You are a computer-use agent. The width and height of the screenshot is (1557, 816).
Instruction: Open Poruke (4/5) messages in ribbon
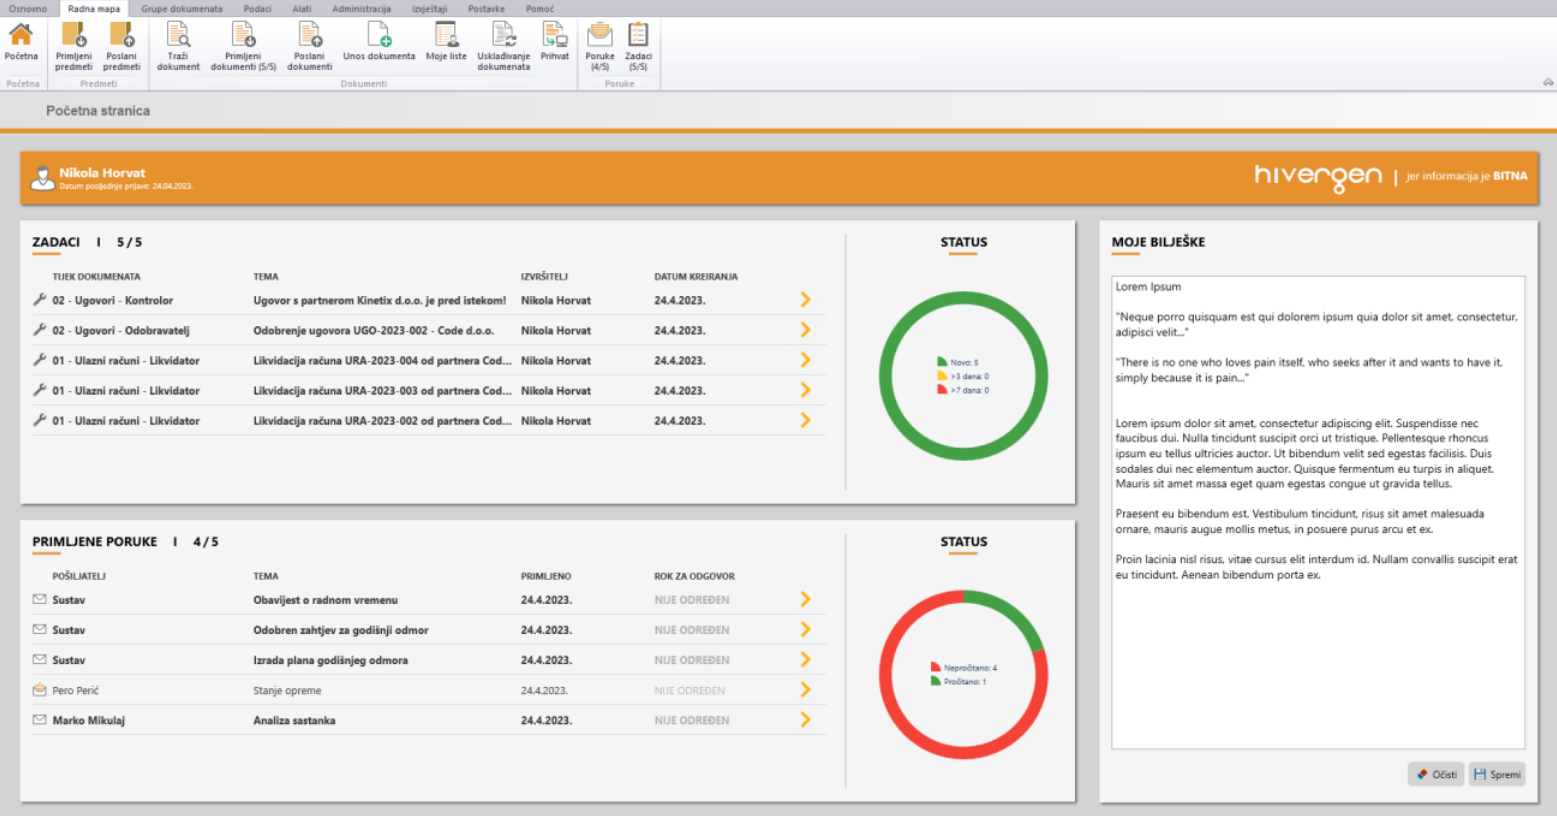point(600,47)
